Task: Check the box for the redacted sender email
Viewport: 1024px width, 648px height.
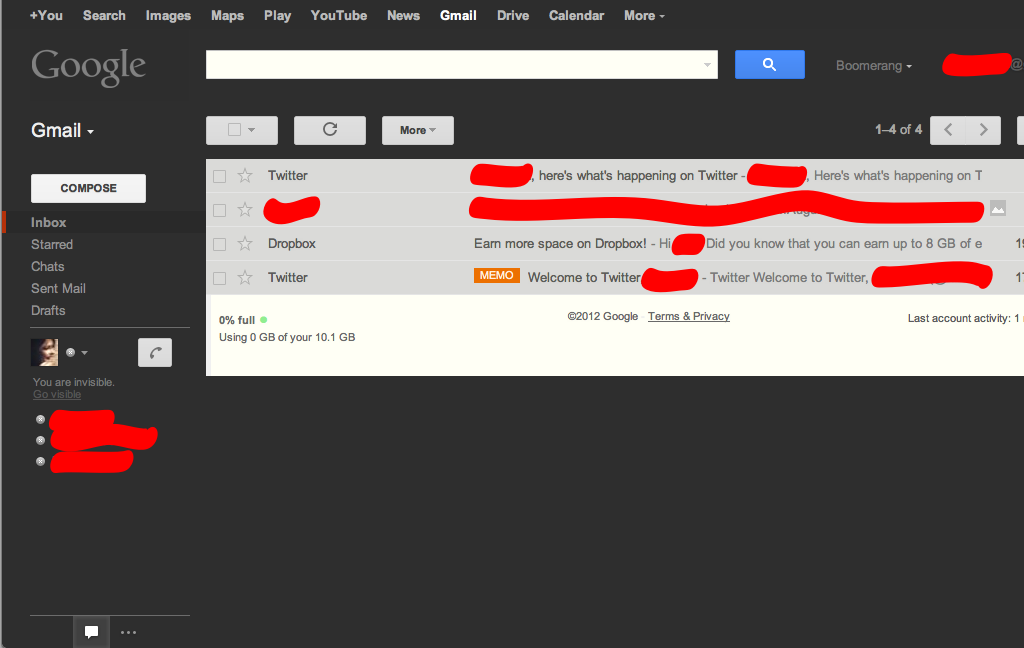Action: click(219, 210)
